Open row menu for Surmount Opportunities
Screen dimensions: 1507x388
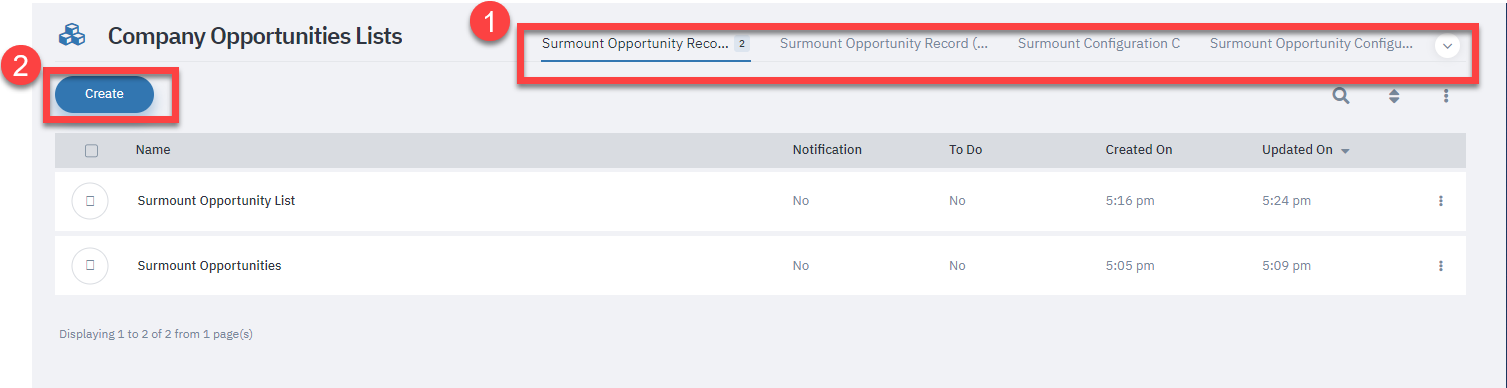pyautogui.click(x=1441, y=266)
